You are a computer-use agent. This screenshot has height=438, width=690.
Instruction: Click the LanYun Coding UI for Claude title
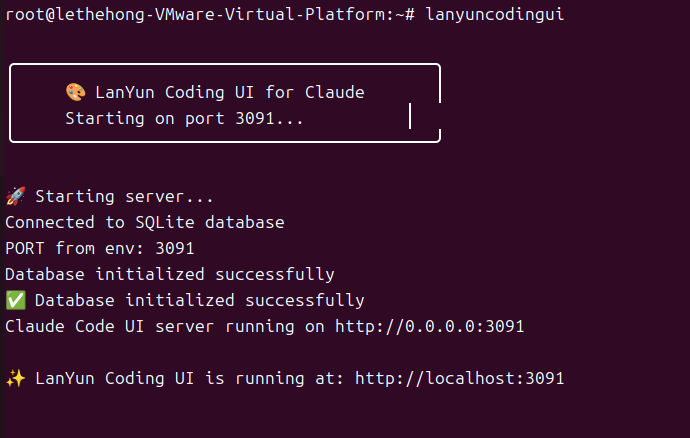230,92
